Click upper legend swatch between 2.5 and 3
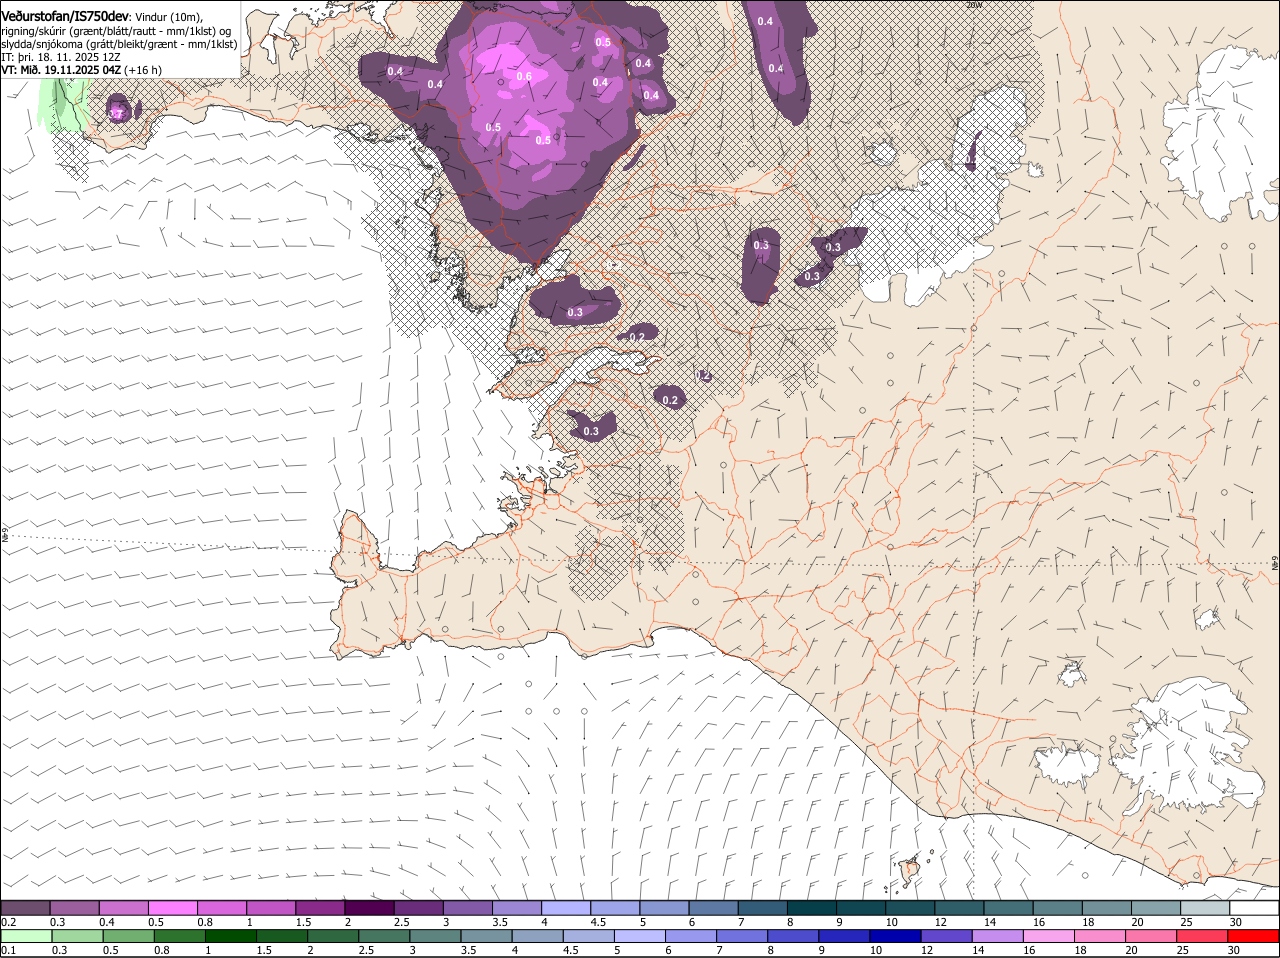Image resolution: width=1280 pixels, height=958 pixels. pyautogui.click(x=418, y=908)
